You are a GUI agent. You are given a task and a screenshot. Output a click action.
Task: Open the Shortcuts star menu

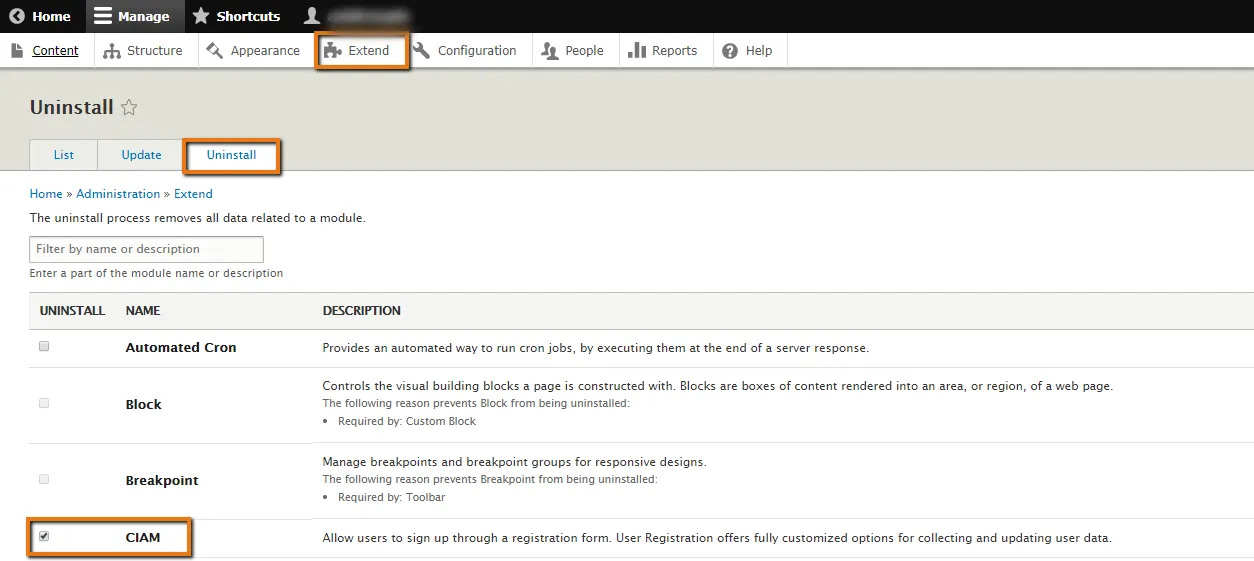[201, 16]
